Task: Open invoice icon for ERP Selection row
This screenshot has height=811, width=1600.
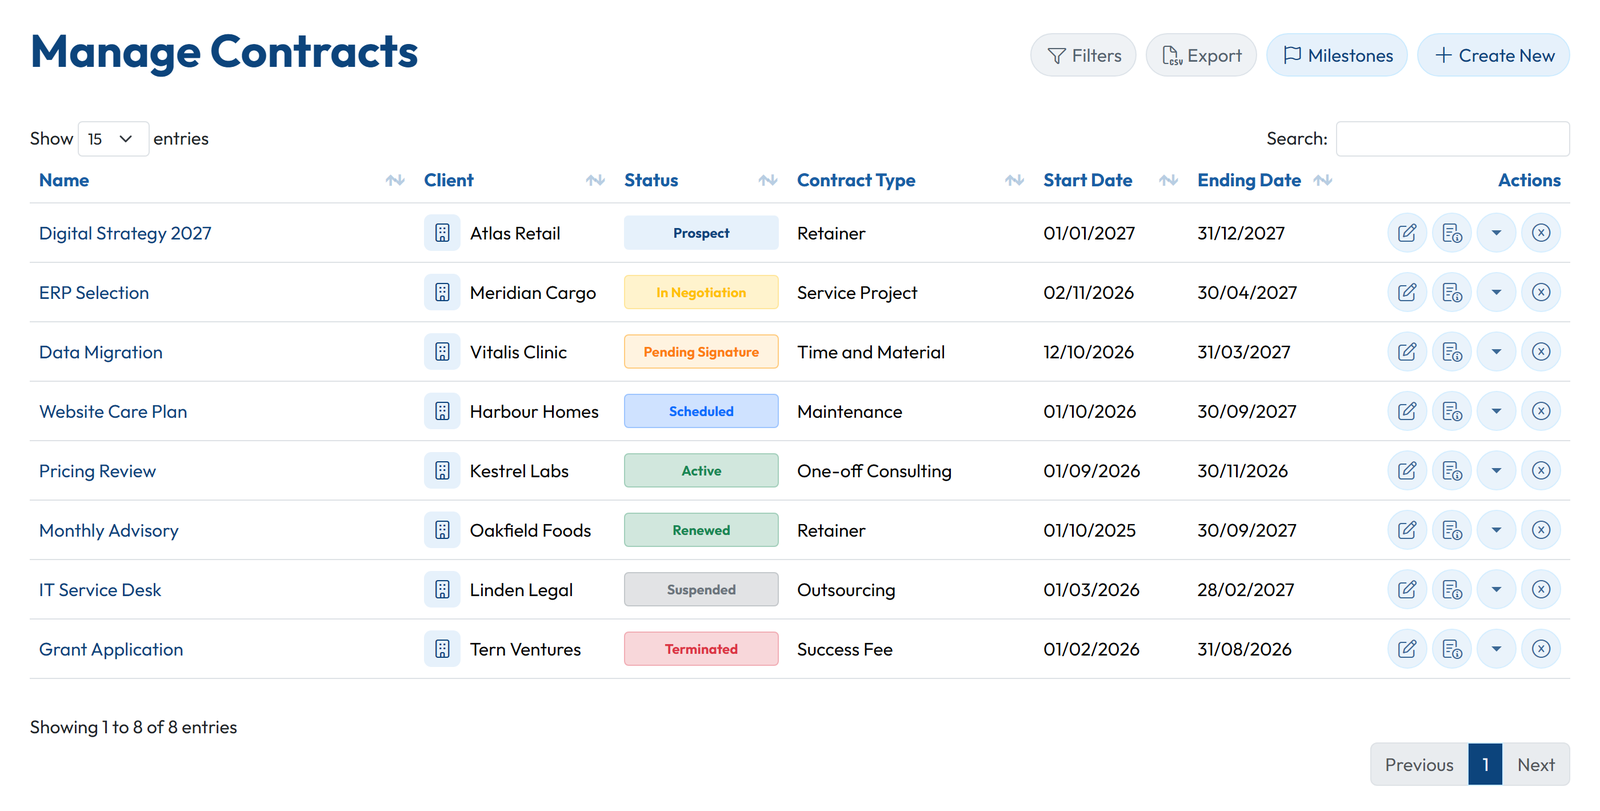Action: 1452,293
